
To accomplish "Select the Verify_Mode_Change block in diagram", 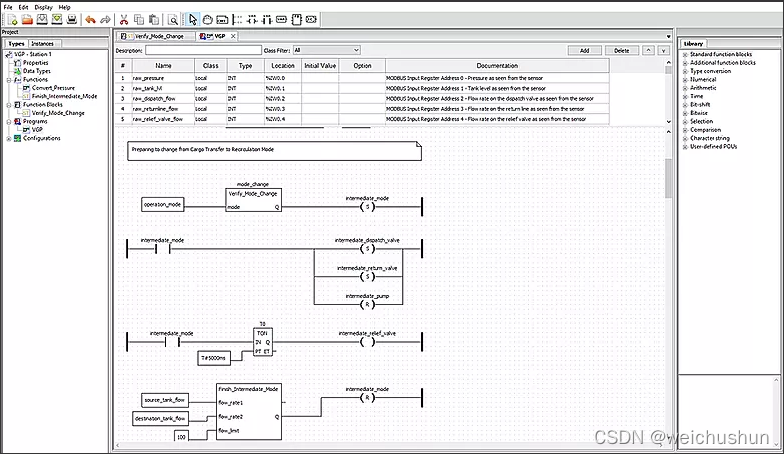I will (x=254, y=200).
